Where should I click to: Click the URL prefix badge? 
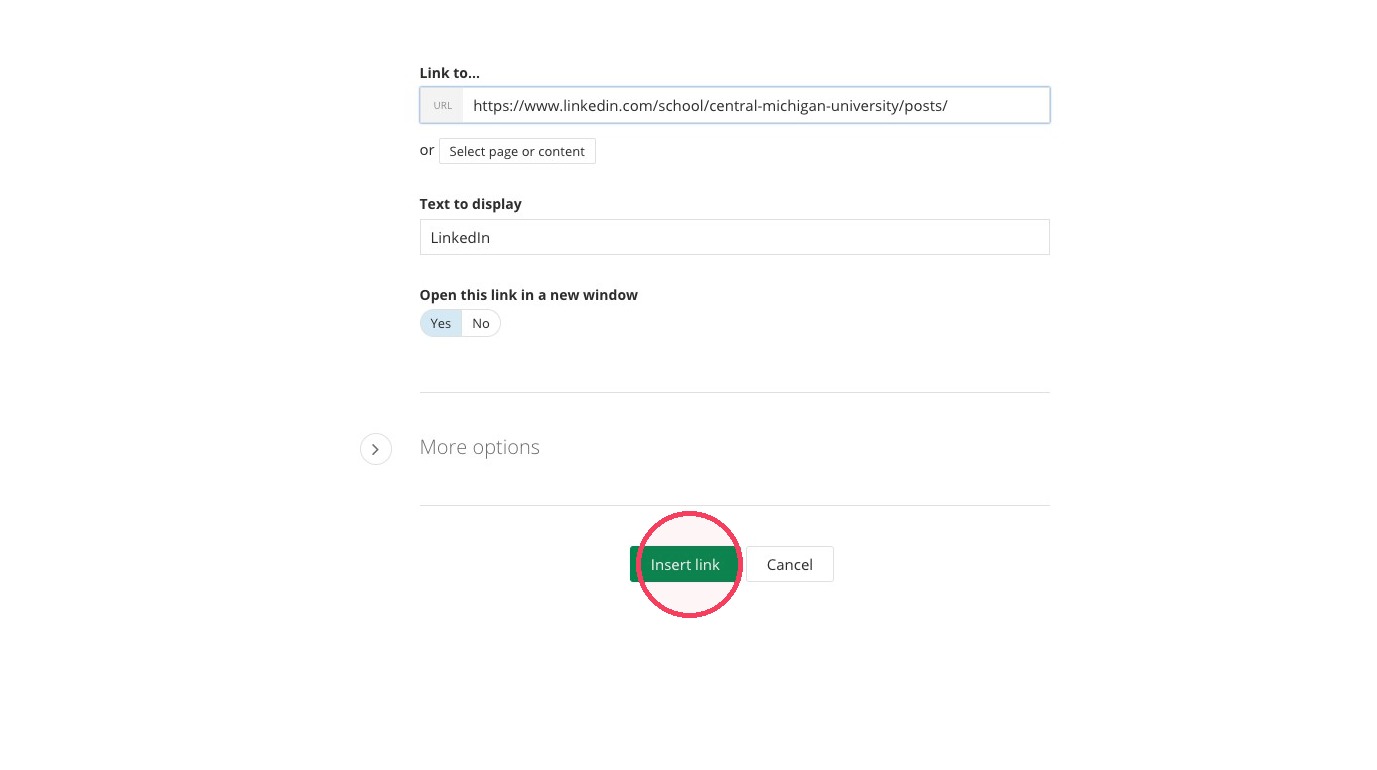point(442,105)
